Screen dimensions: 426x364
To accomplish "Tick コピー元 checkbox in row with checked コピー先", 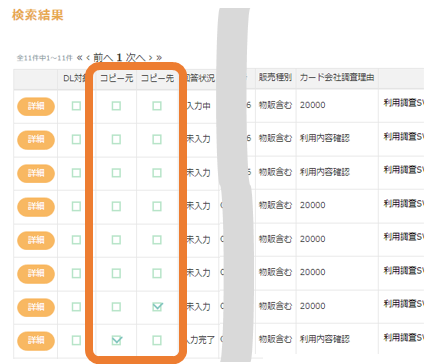I will (x=116, y=306).
